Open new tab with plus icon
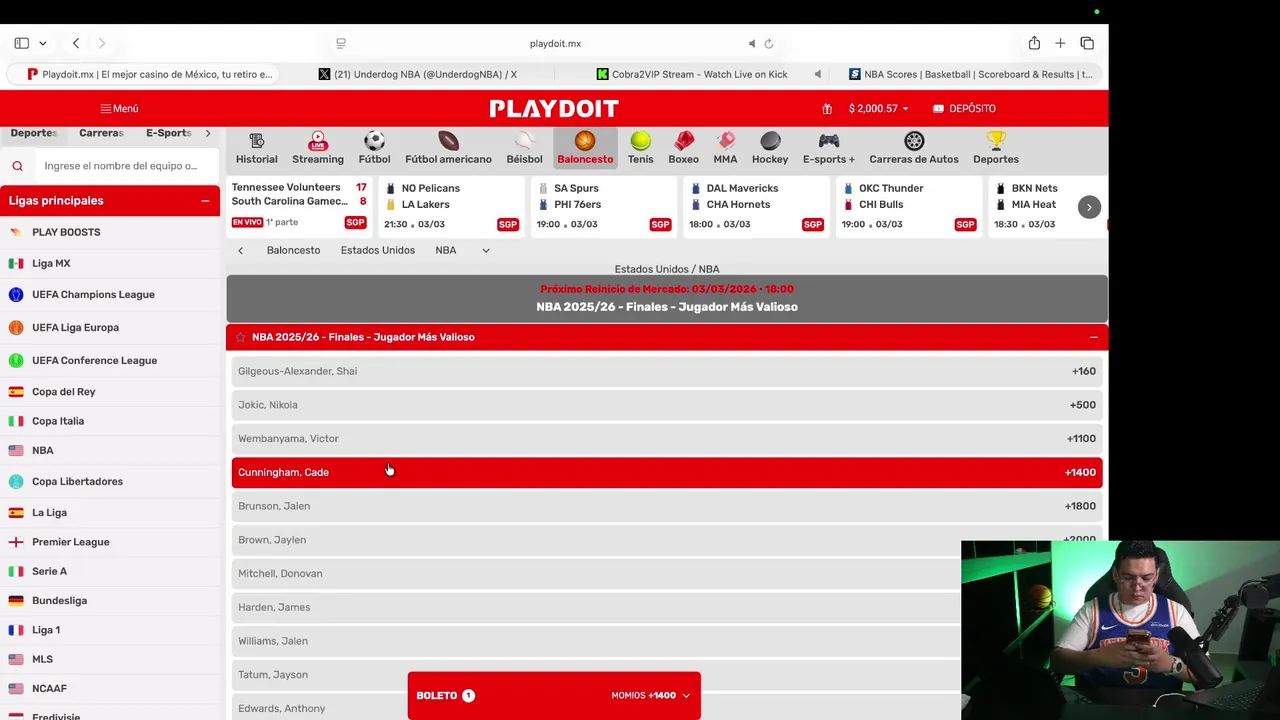Image resolution: width=1280 pixels, height=720 pixels. [x=1060, y=43]
